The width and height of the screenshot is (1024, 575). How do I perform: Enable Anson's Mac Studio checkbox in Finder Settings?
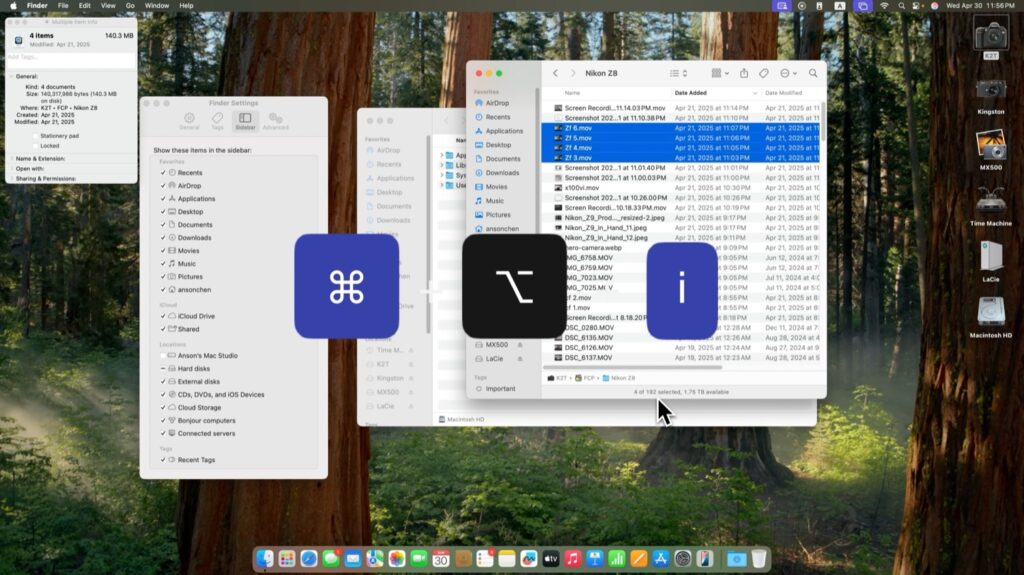[163, 356]
